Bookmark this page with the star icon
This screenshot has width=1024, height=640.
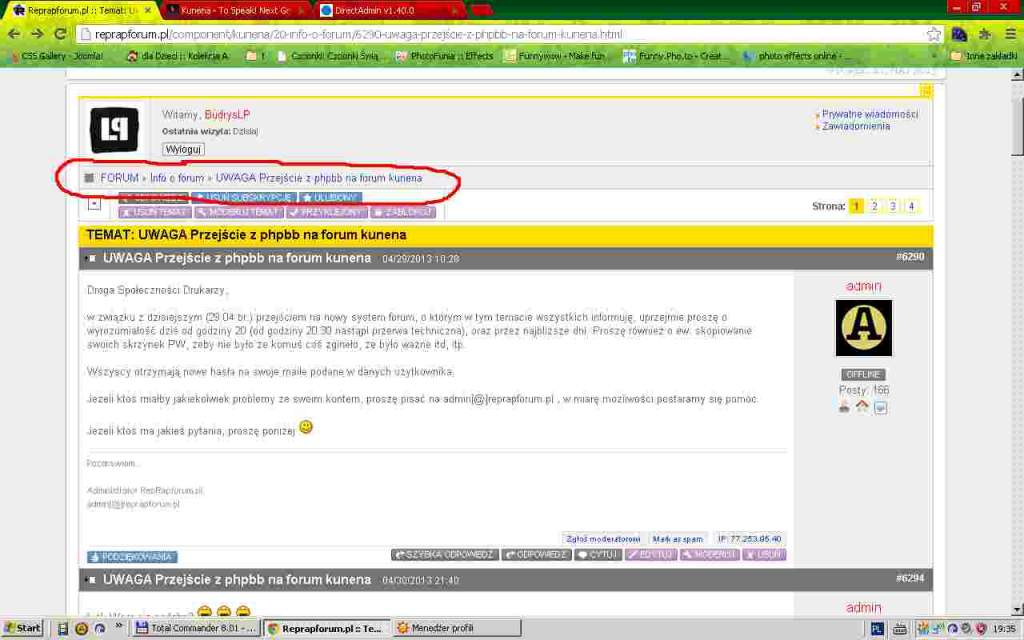click(x=933, y=34)
